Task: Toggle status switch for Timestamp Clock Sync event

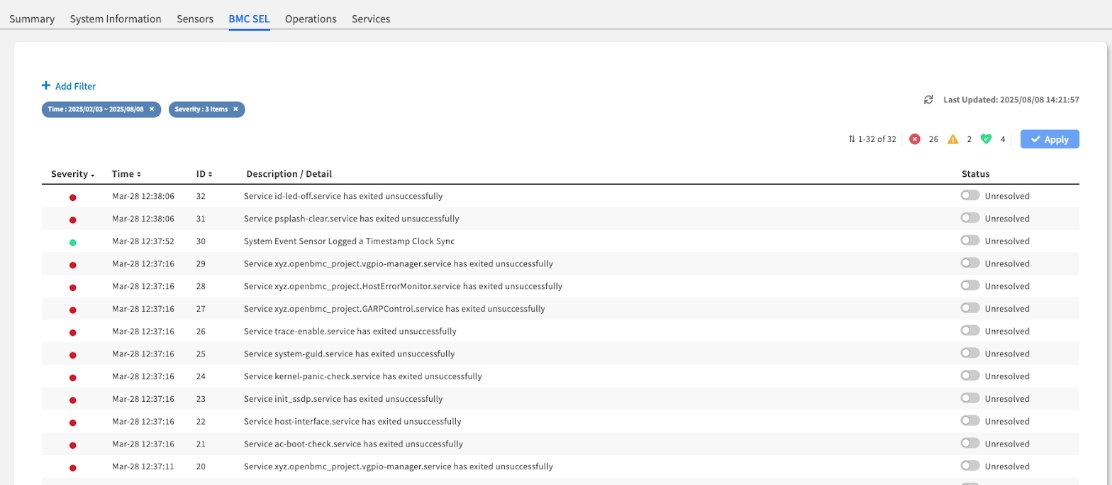Action: pyautogui.click(x=969, y=241)
